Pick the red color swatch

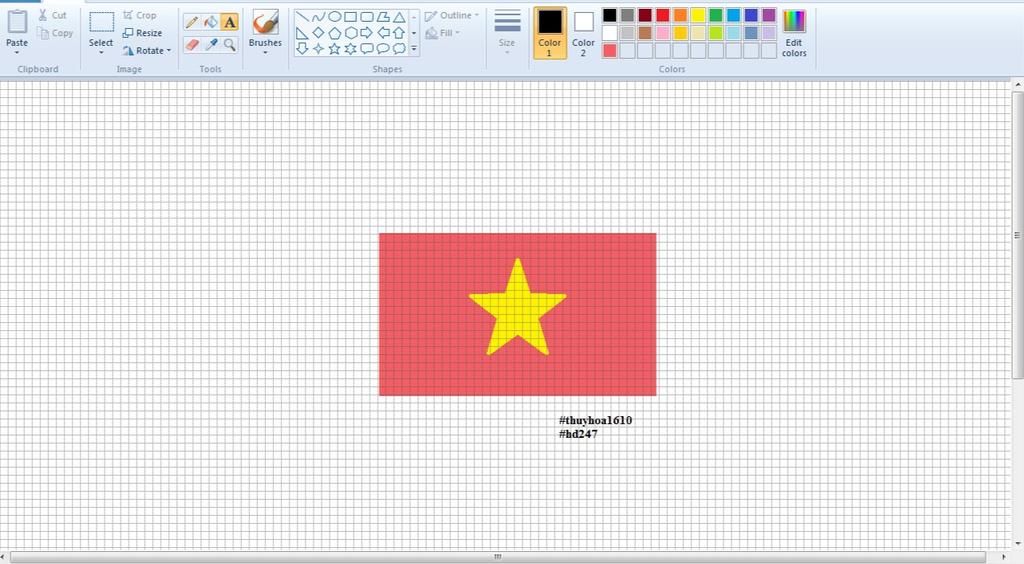point(663,15)
